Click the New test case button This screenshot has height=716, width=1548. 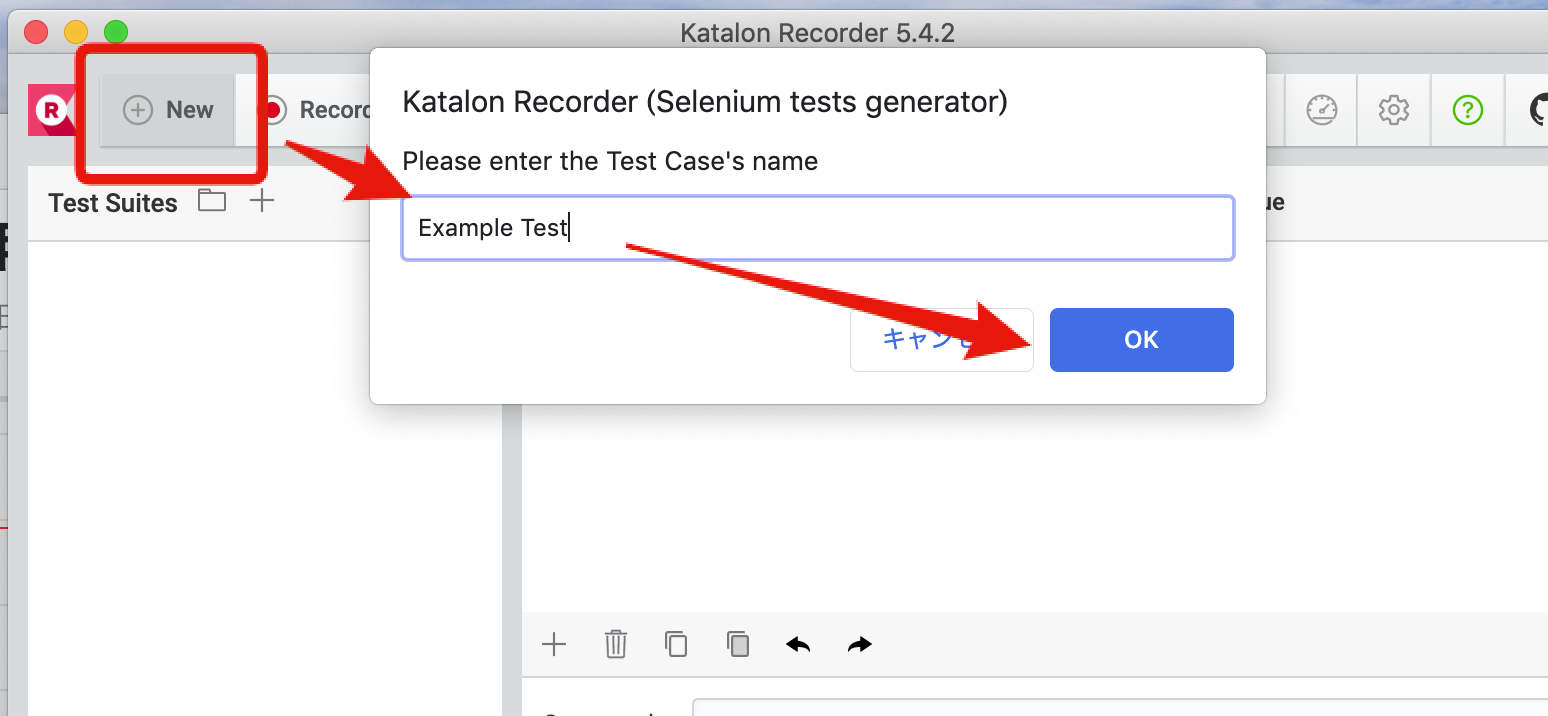pyautogui.click(x=168, y=110)
